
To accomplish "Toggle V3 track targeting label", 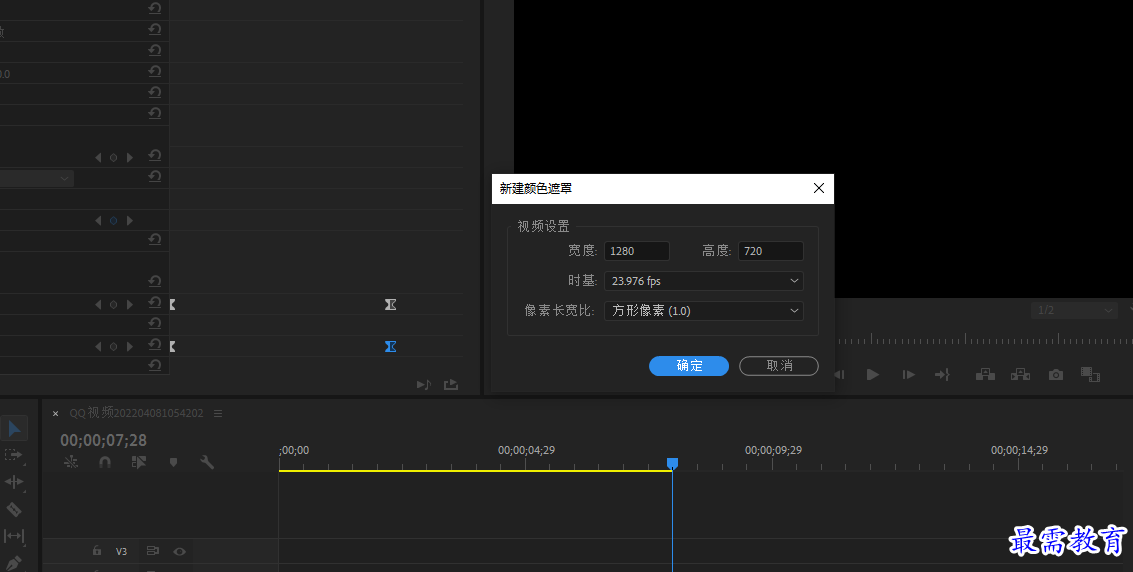I will [x=121, y=551].
